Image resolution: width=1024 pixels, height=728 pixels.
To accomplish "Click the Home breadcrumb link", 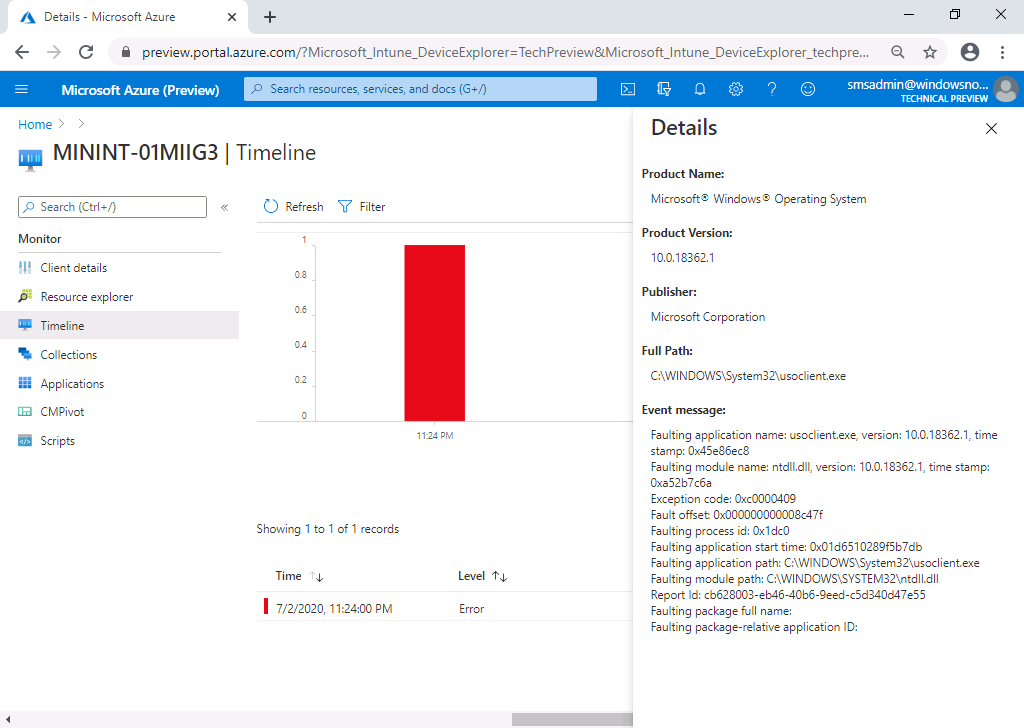I will click(x=35, y=124).
